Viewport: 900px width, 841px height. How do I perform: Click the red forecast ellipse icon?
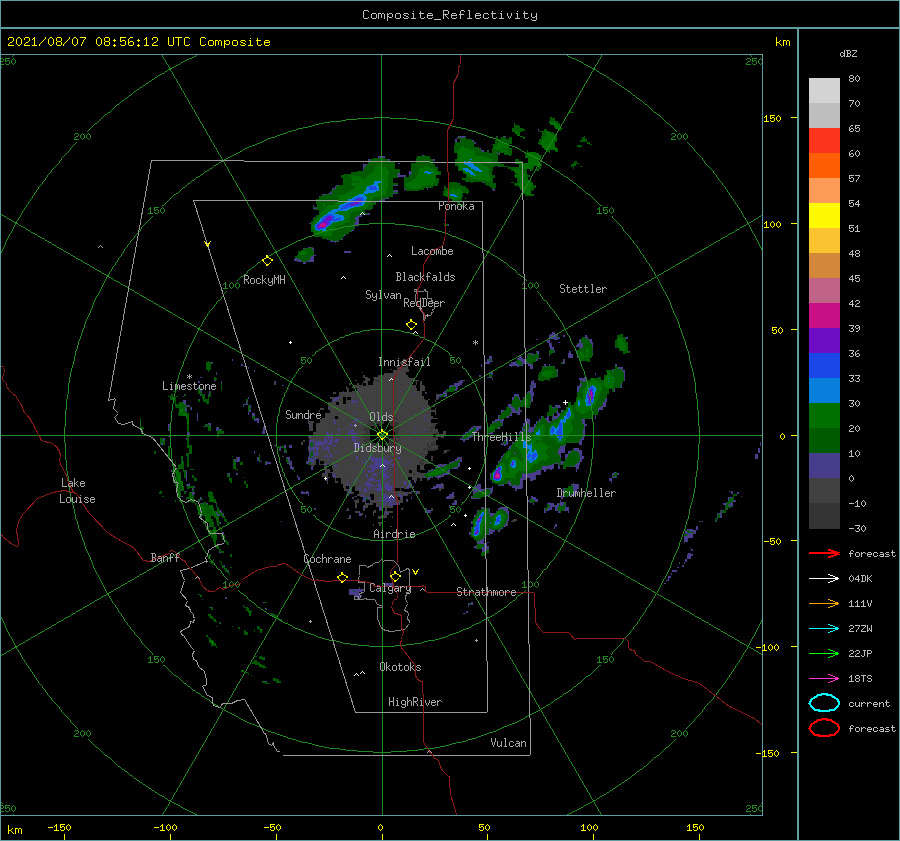coord(824,728)
